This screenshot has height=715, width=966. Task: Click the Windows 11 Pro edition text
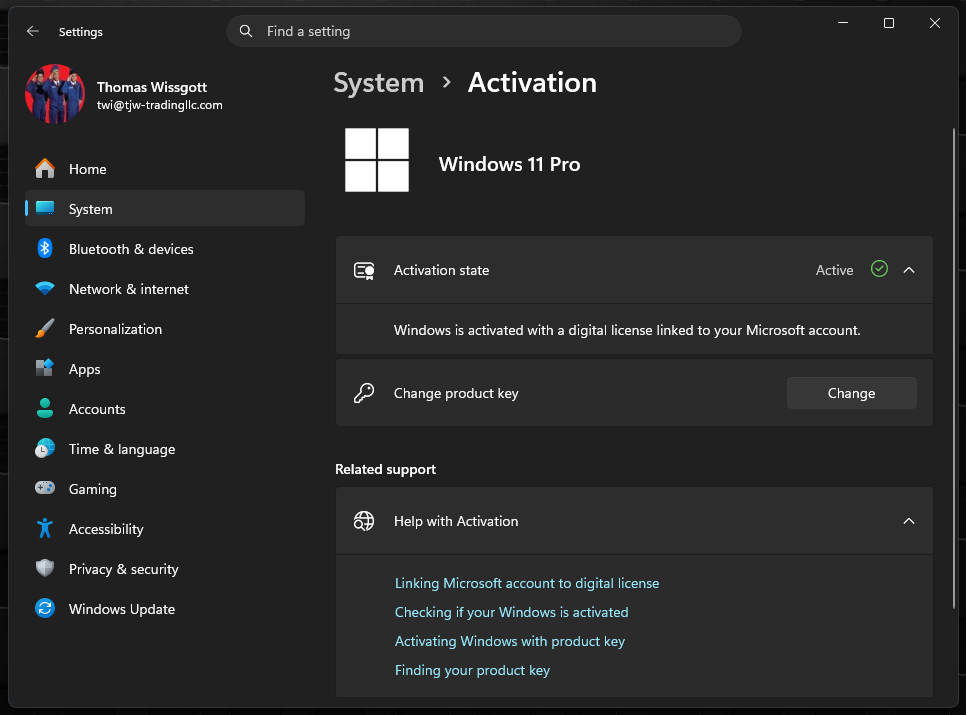[509, 164]
